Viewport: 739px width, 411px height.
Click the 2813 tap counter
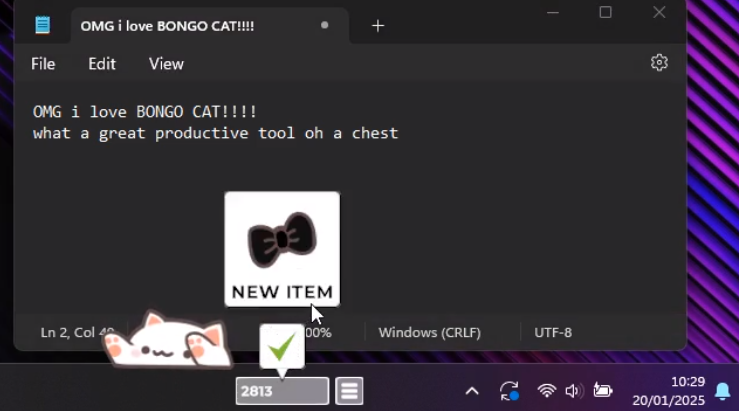pos(282,391)
